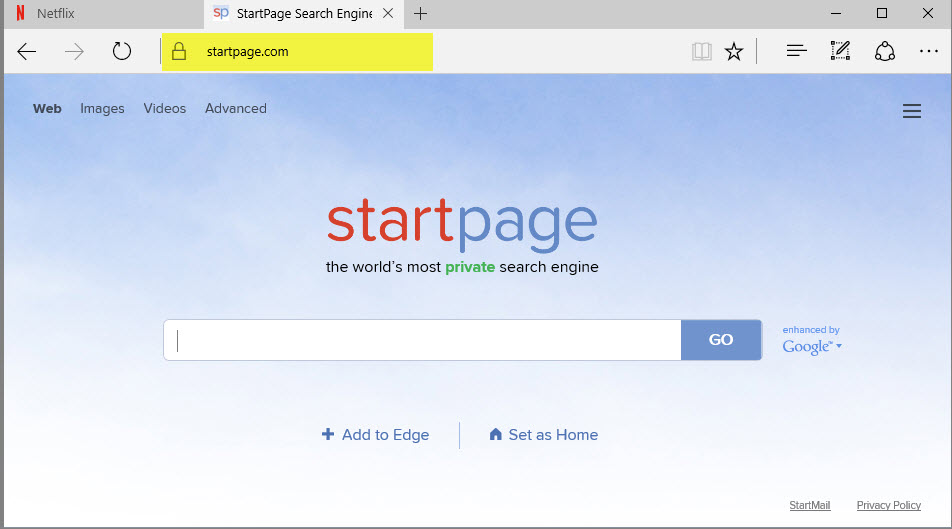Viewport: 952px width, 529px height.
Task: Click the Set as Home link
Action: click(543, 435)
